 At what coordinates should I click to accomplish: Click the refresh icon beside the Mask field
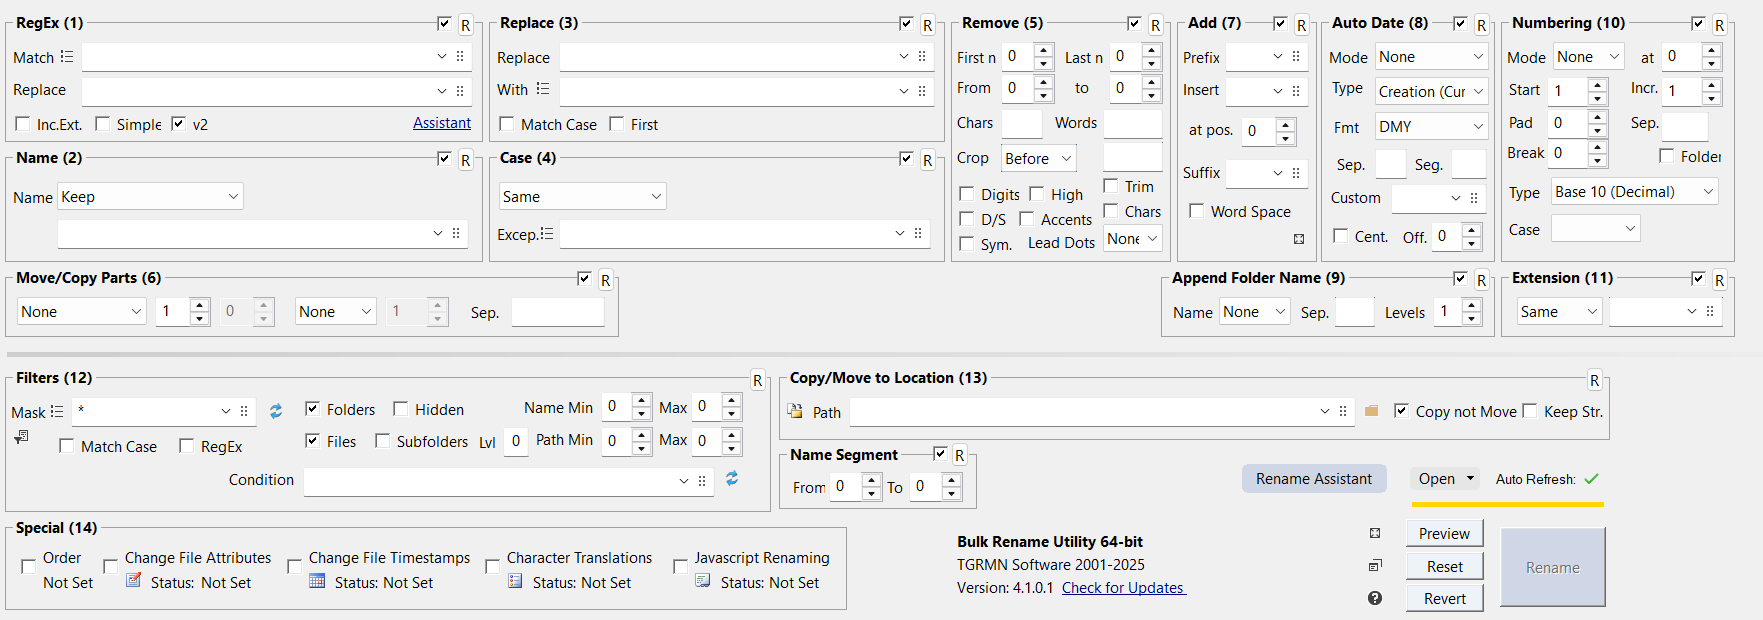click(276, 411)
